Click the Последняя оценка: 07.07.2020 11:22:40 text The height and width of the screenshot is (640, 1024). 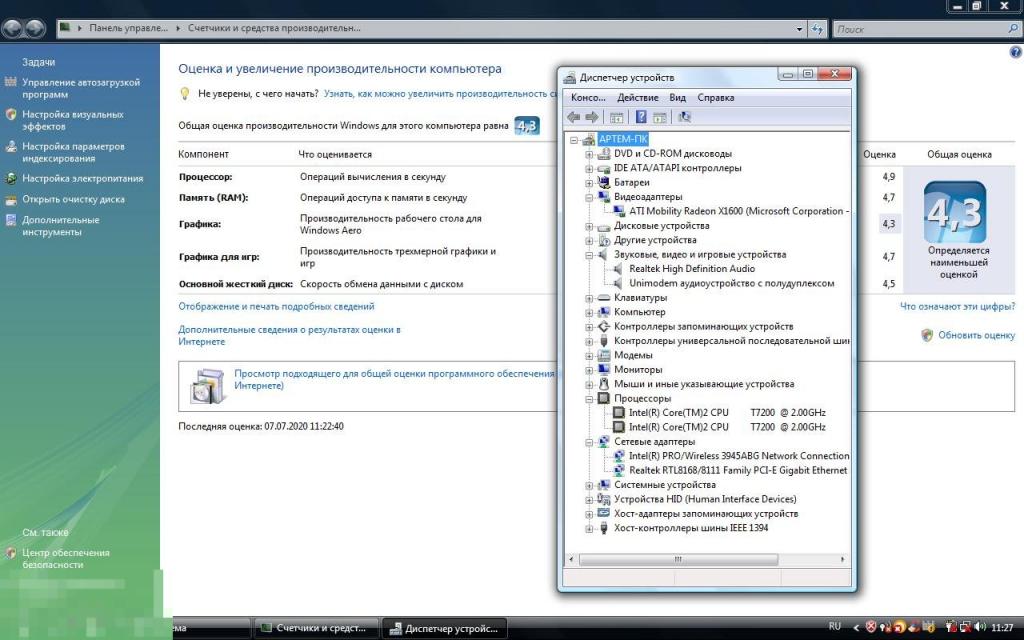261,426
